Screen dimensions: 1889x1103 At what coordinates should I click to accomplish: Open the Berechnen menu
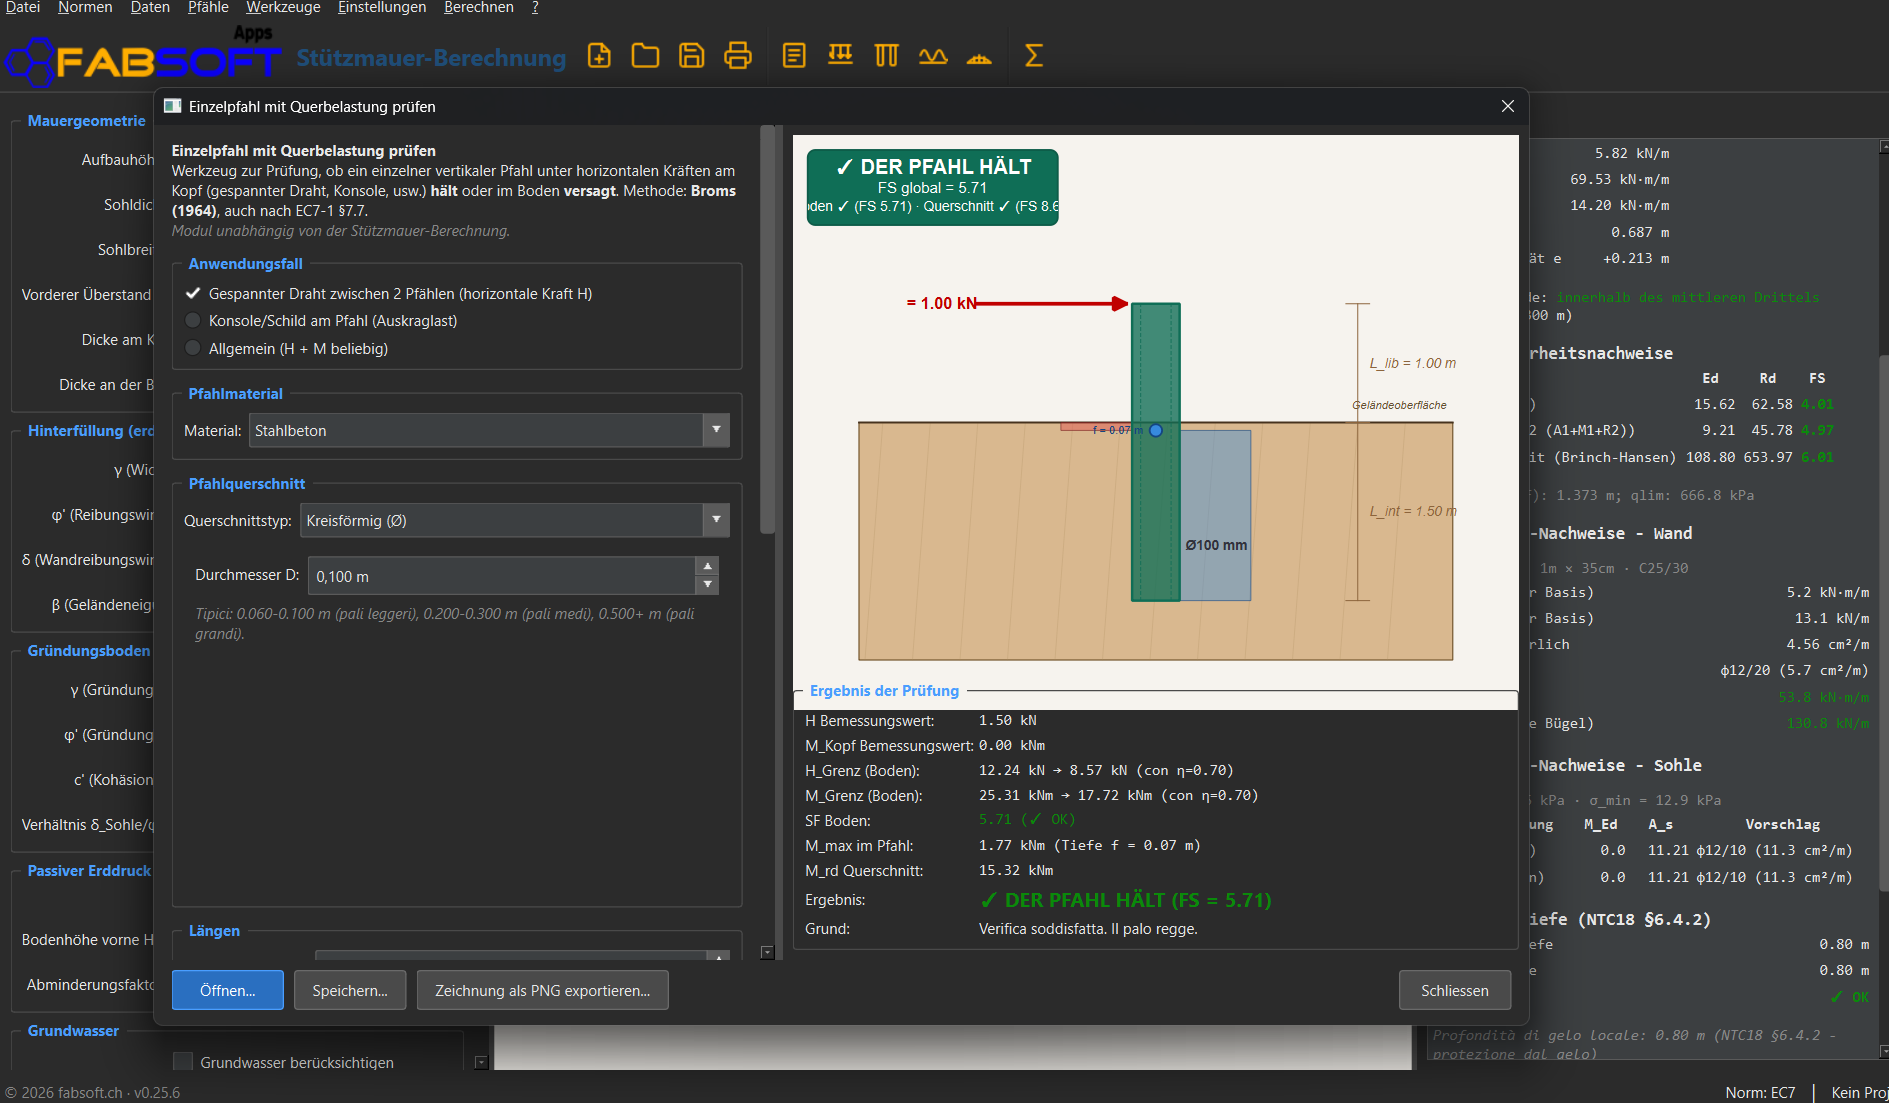pyautogui.click(x=479, y=7)
